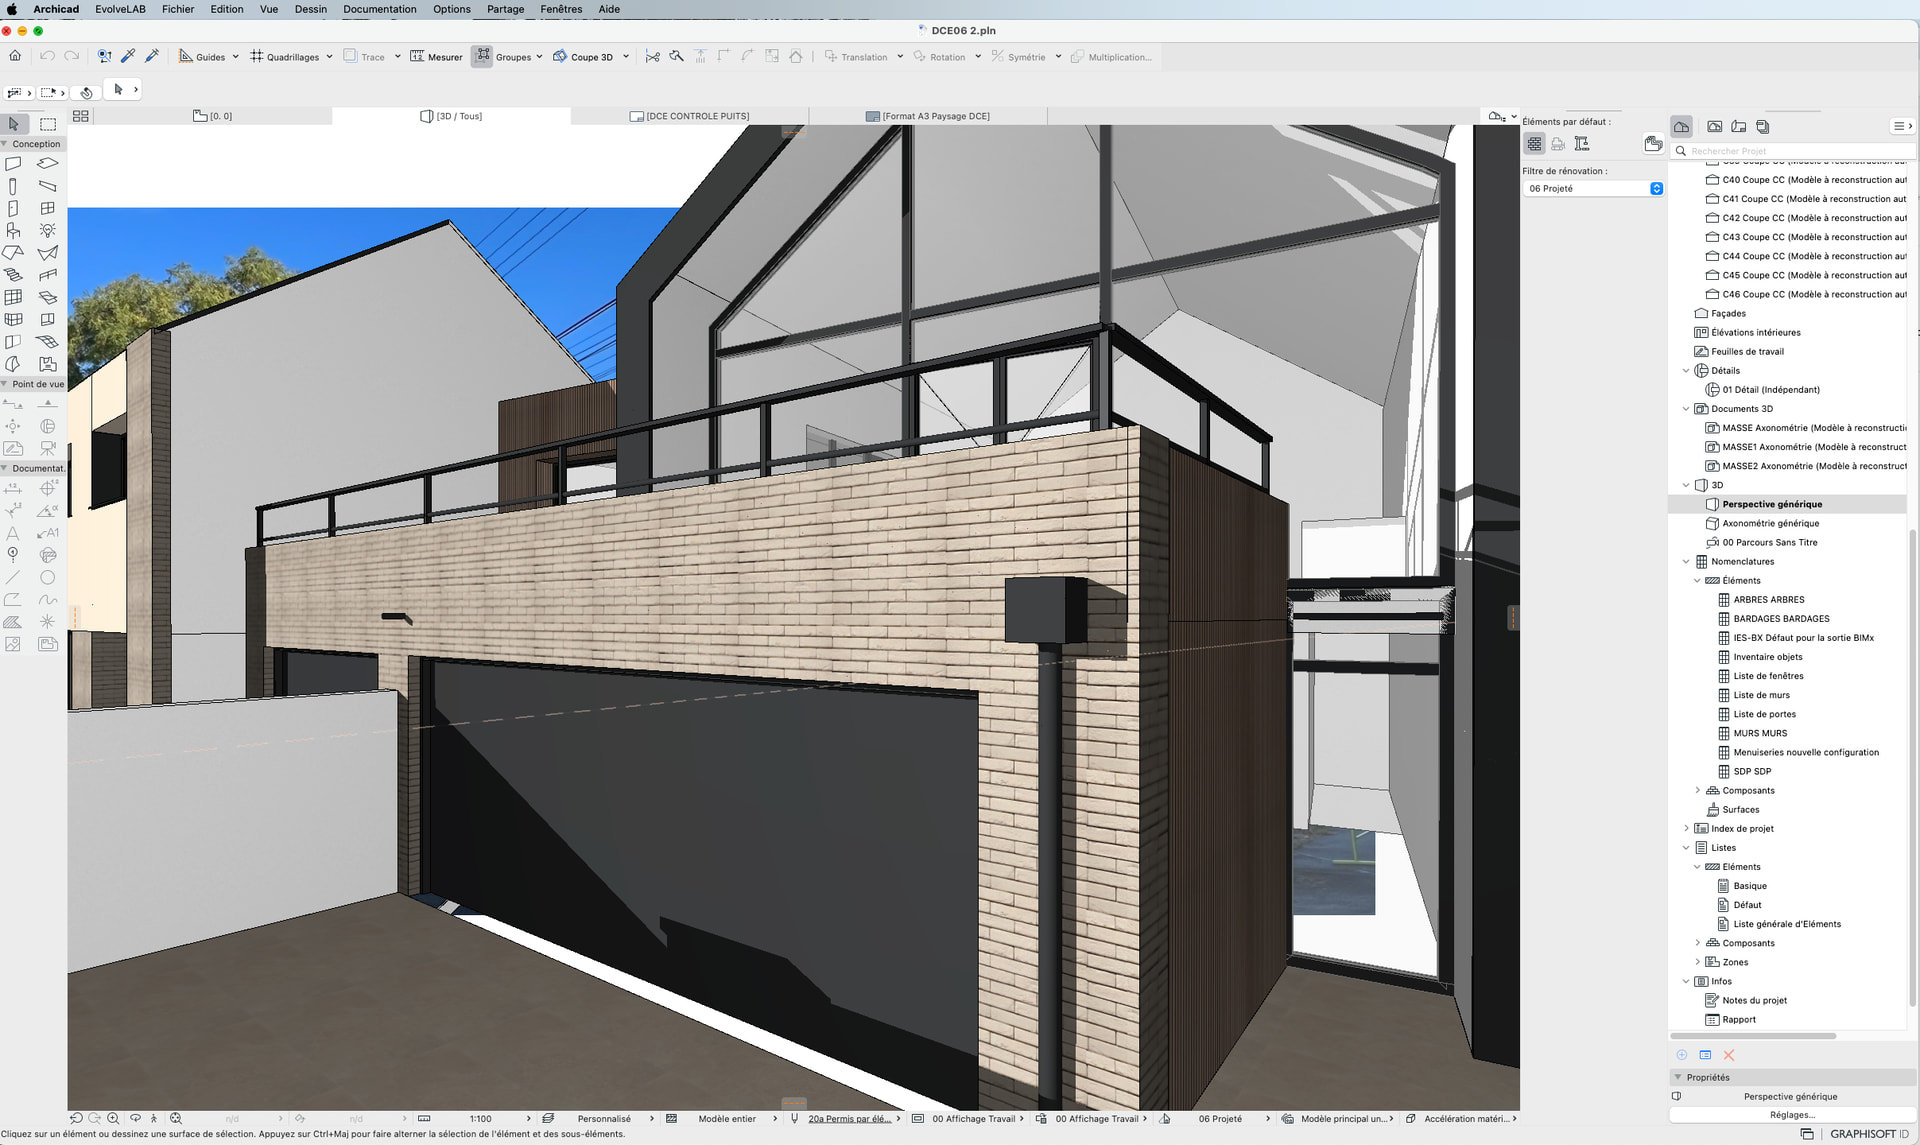Select the Camera tool in Point de vue
The image size is (1920, 1145).
pos(47,449)
